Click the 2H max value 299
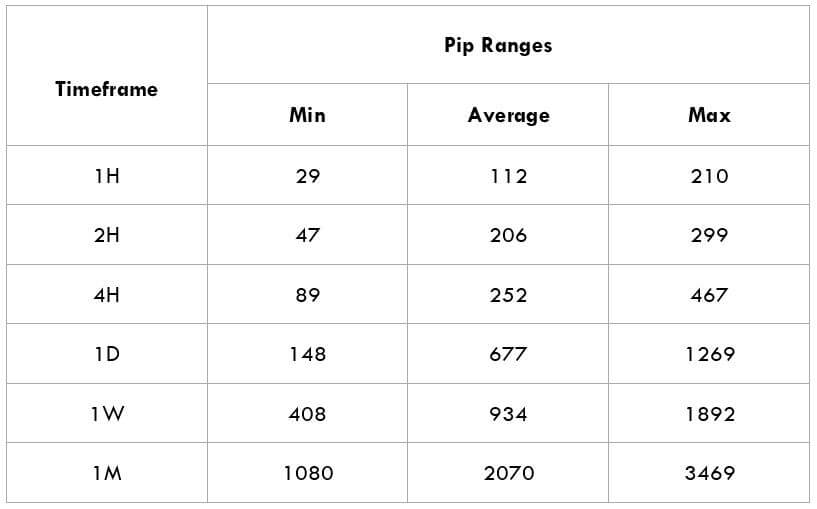Screen dimensions: 817x509 click(x=709, y=235)
